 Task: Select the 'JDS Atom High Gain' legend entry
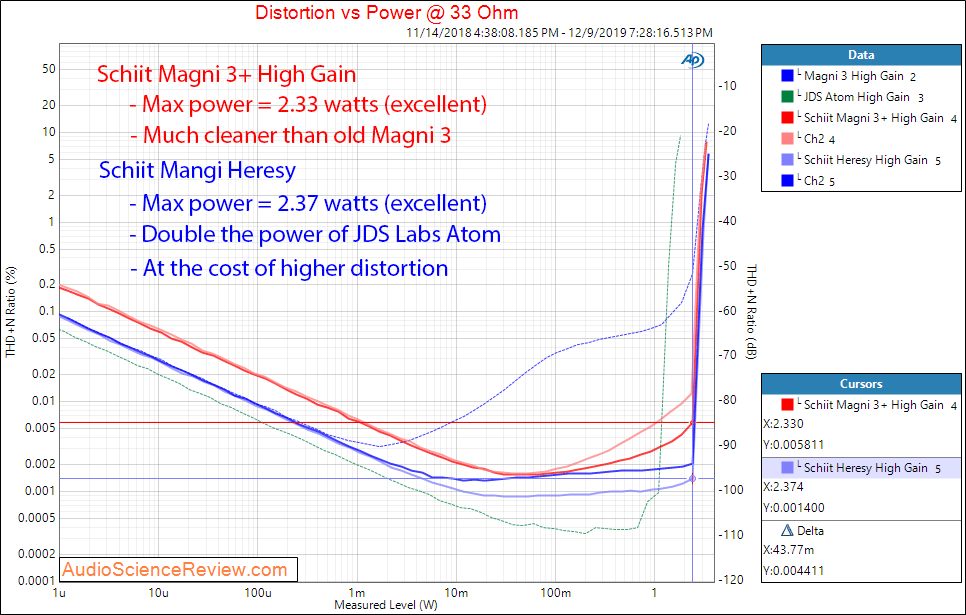[x=864, y=97]
